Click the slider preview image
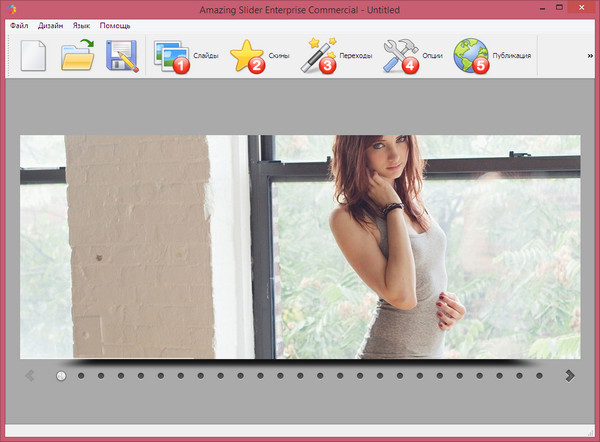Screen dimensions: 600x442 [x=300, y=246]
